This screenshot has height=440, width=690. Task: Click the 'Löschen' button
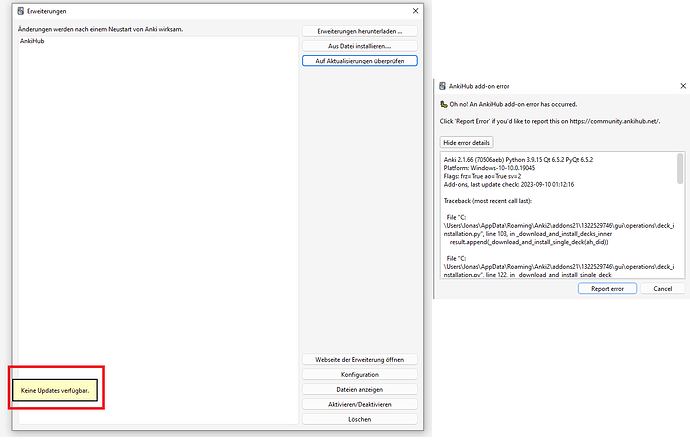(360, 419)
